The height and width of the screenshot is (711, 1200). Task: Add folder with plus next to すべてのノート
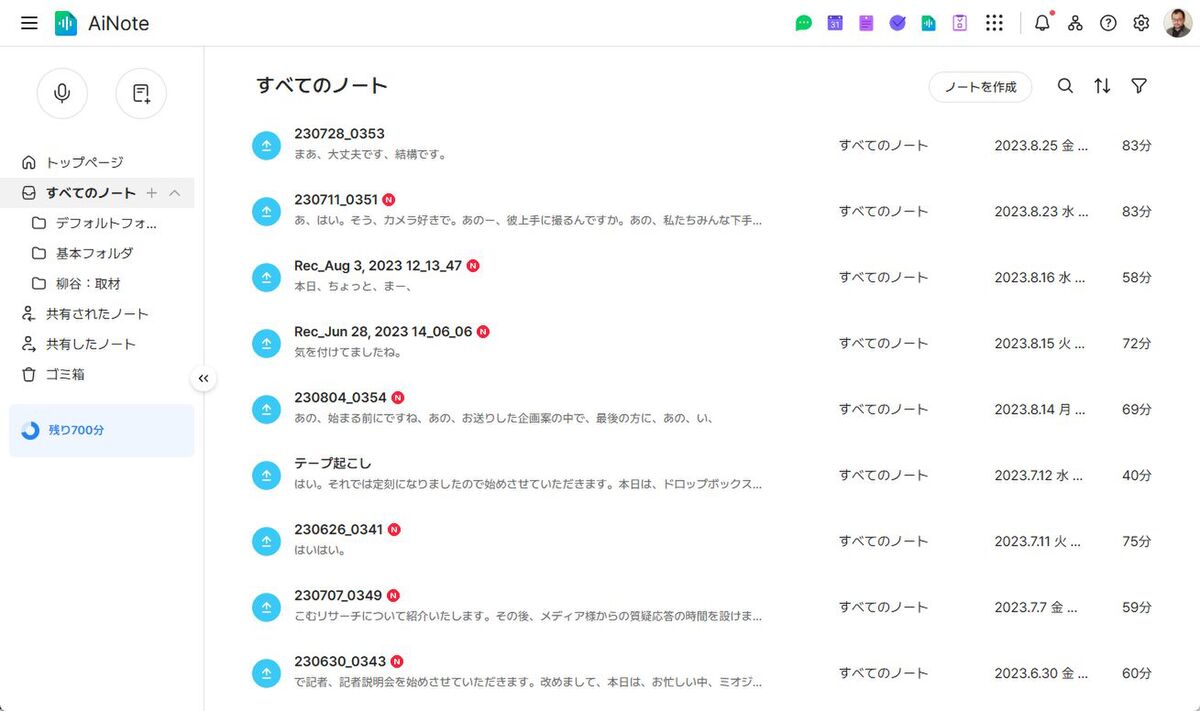[x=152, y=193]
